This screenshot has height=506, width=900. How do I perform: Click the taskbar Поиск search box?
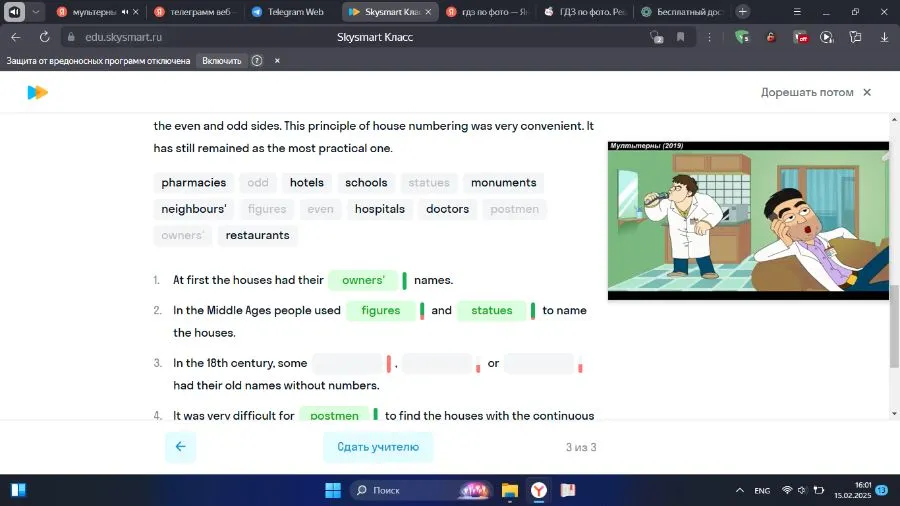pos(421,490)
